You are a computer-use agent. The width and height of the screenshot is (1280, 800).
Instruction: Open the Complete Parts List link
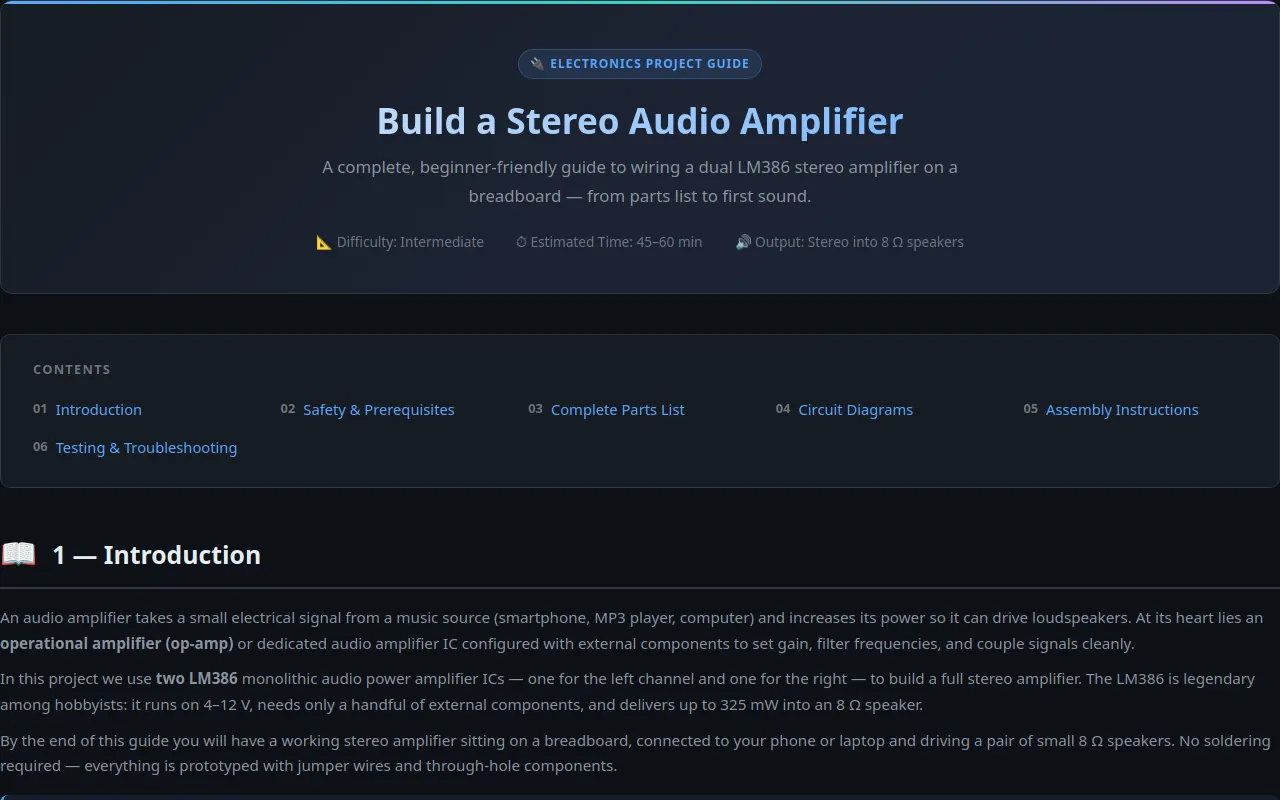617,410
